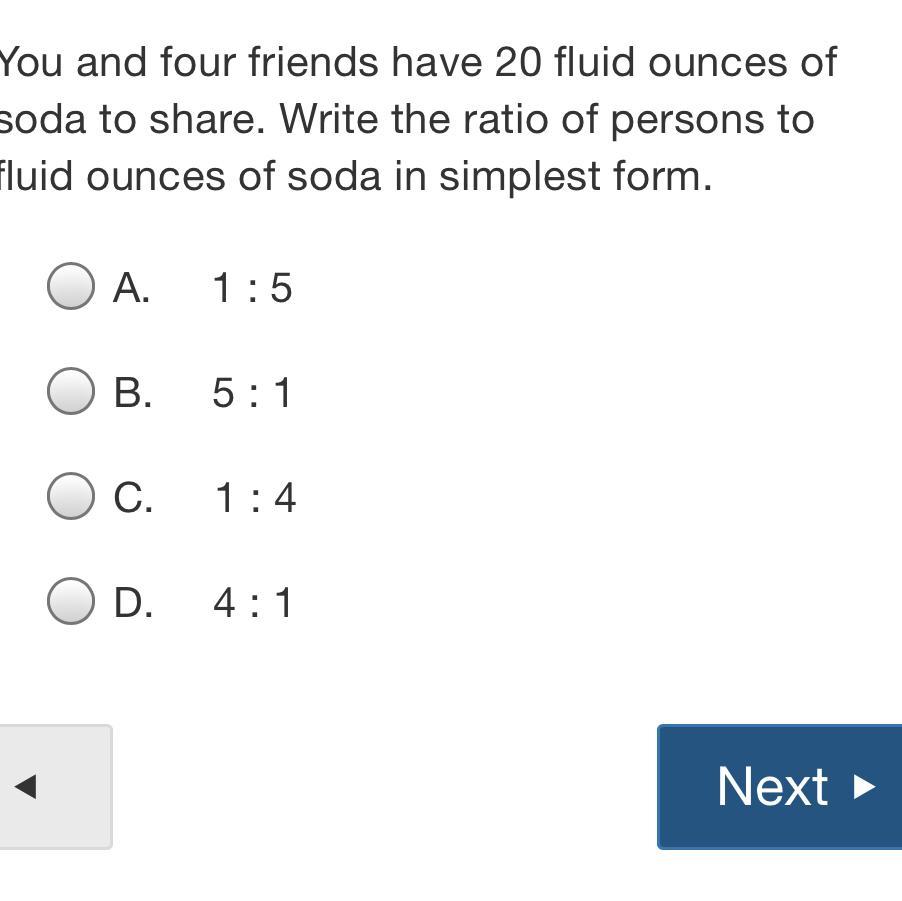The image size is (902, 901).
Task: Click the 'A.' option letter label
Action: click(132, 289)
